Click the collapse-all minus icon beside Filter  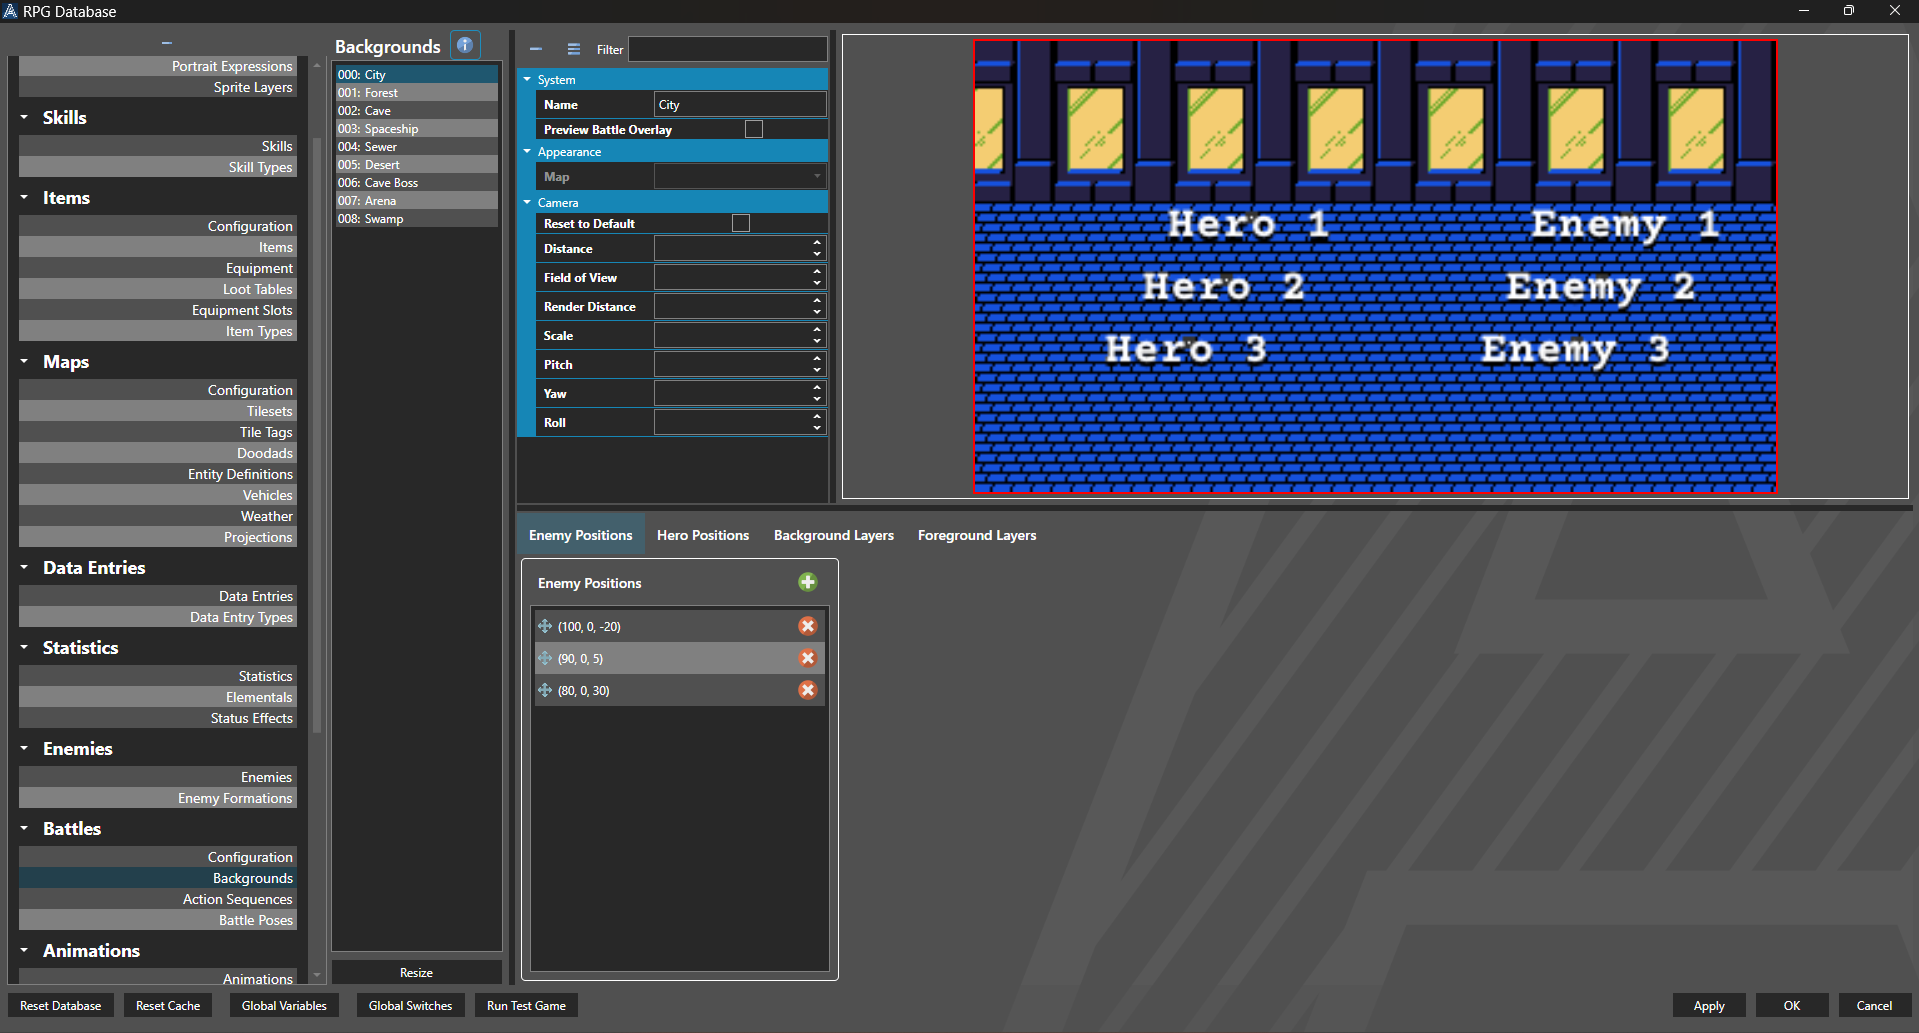tap(536, 49)
